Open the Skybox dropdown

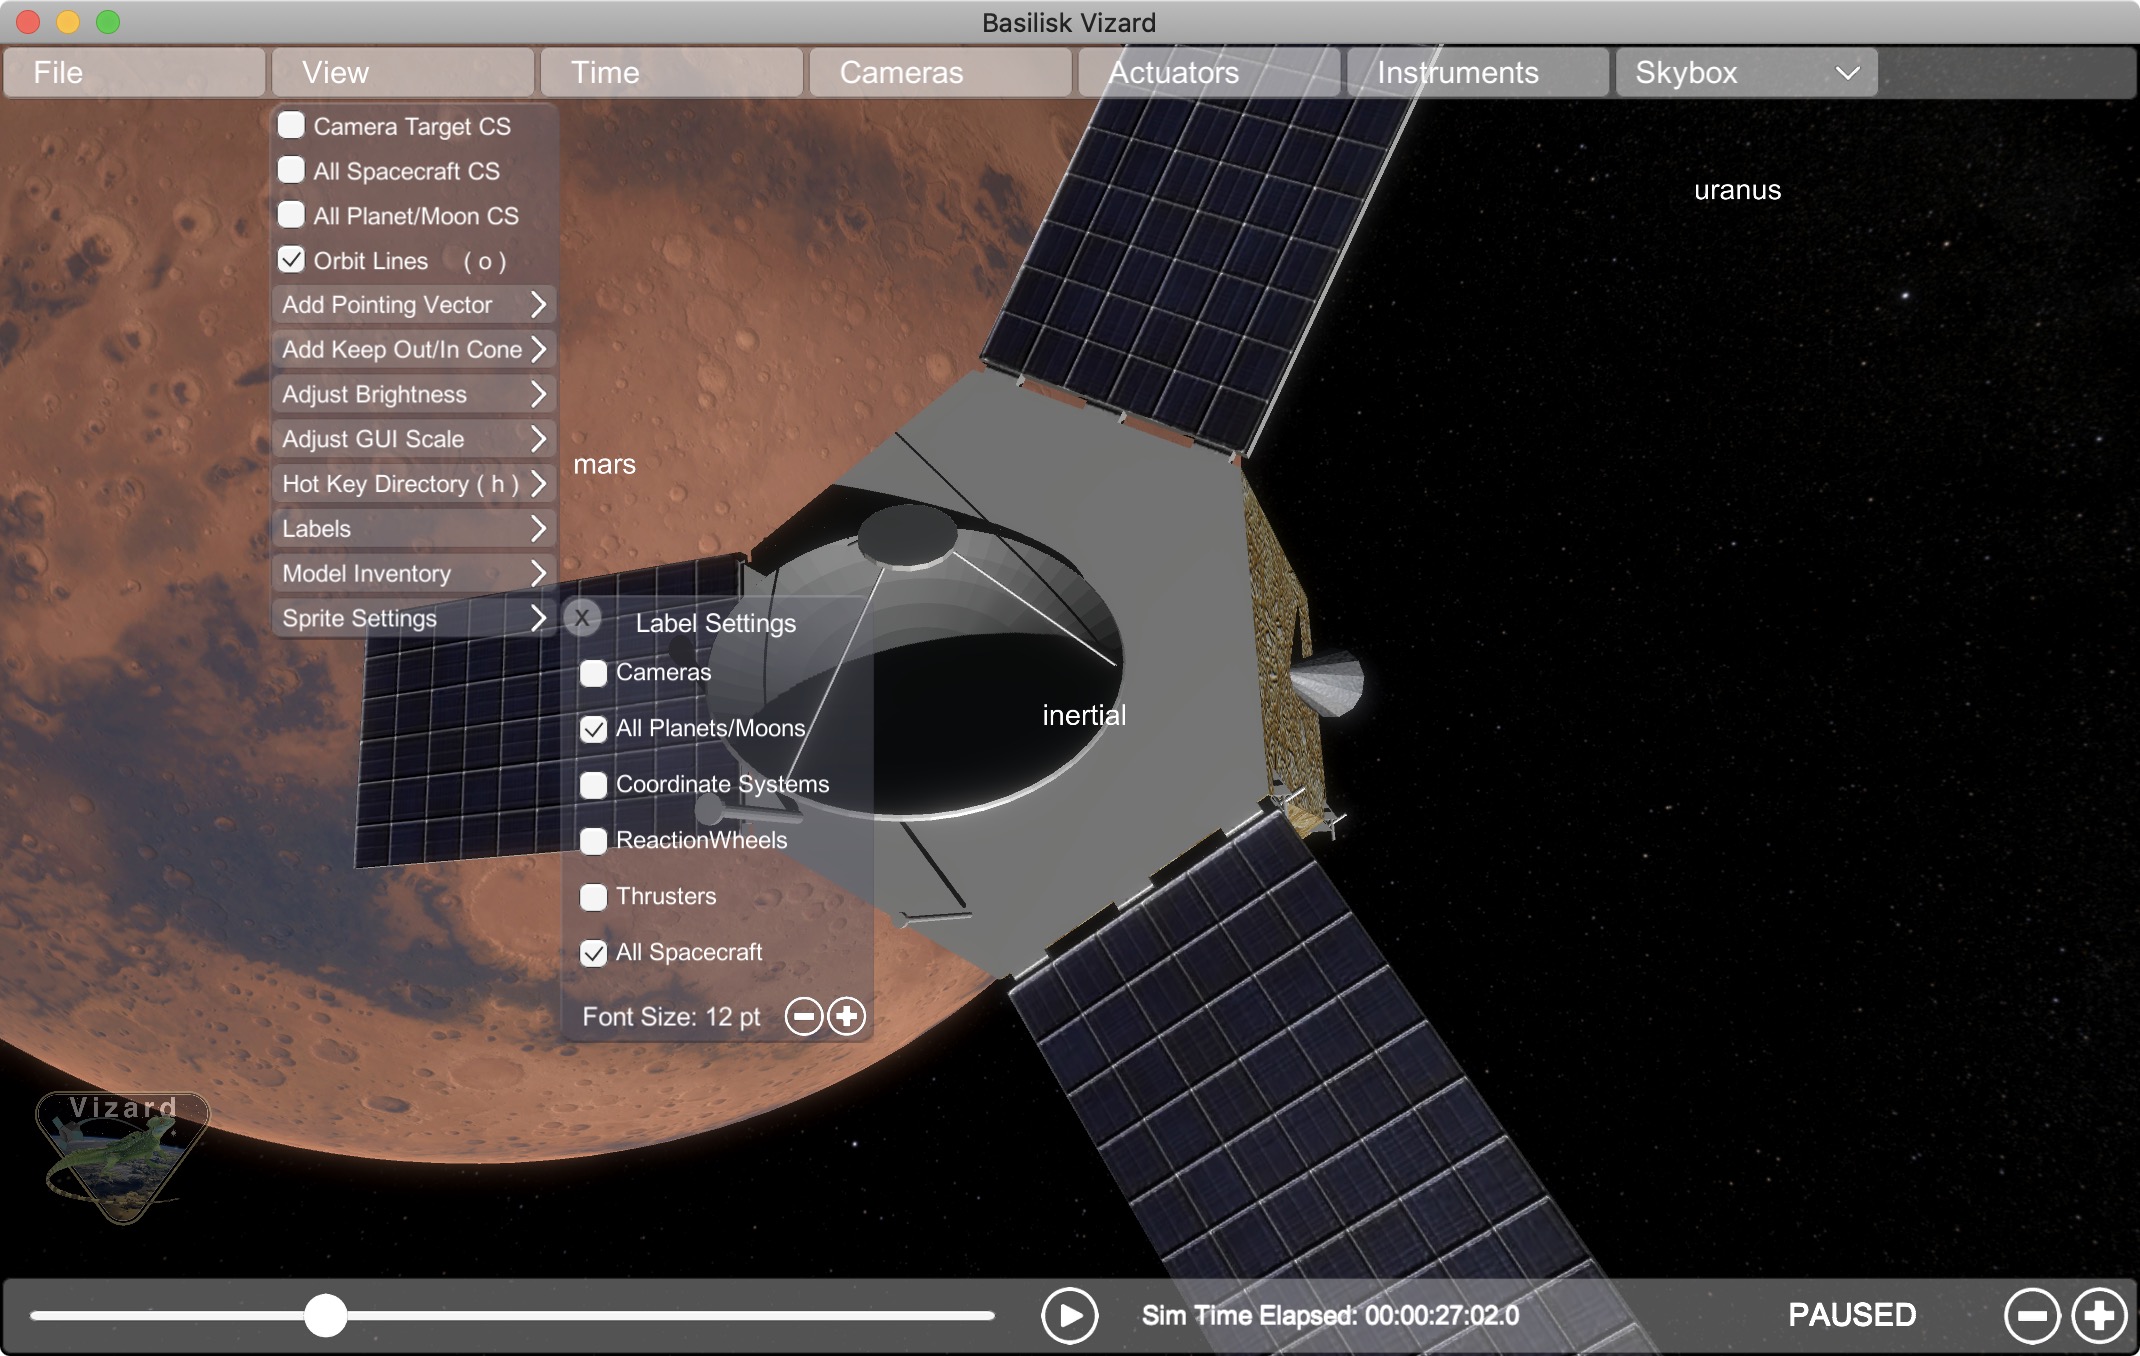click(x=1746, y=73)
